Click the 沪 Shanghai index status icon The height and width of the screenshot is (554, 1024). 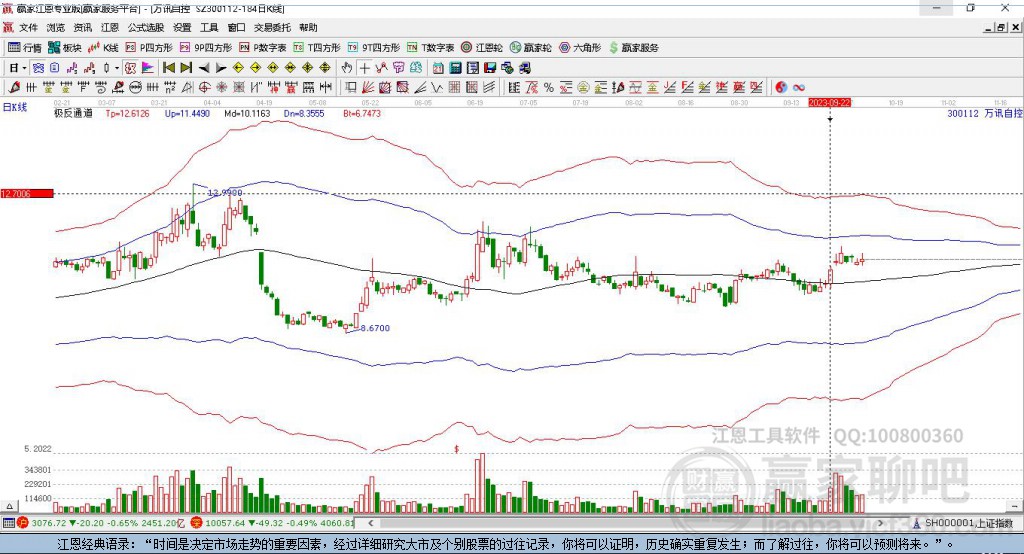click(x=23, y=523)
